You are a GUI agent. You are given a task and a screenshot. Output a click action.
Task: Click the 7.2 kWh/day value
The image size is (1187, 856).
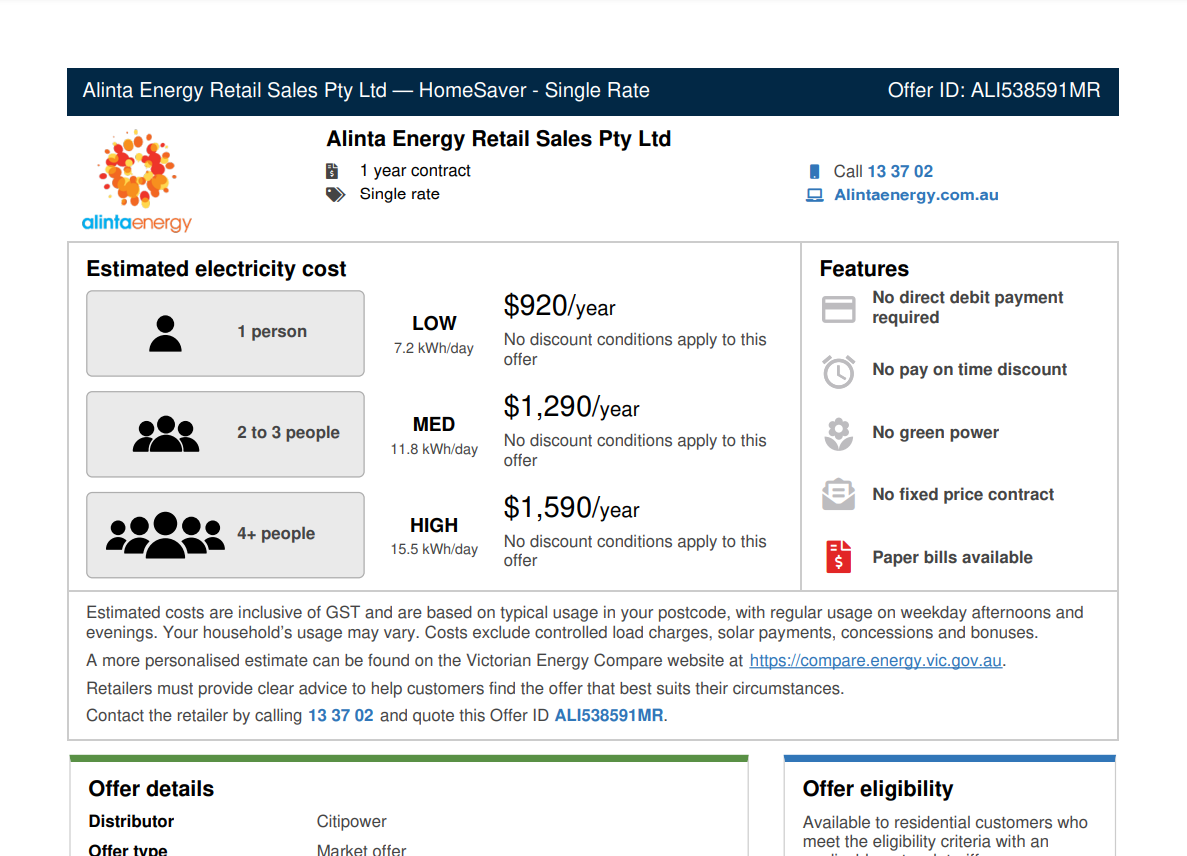coord(434,348)
